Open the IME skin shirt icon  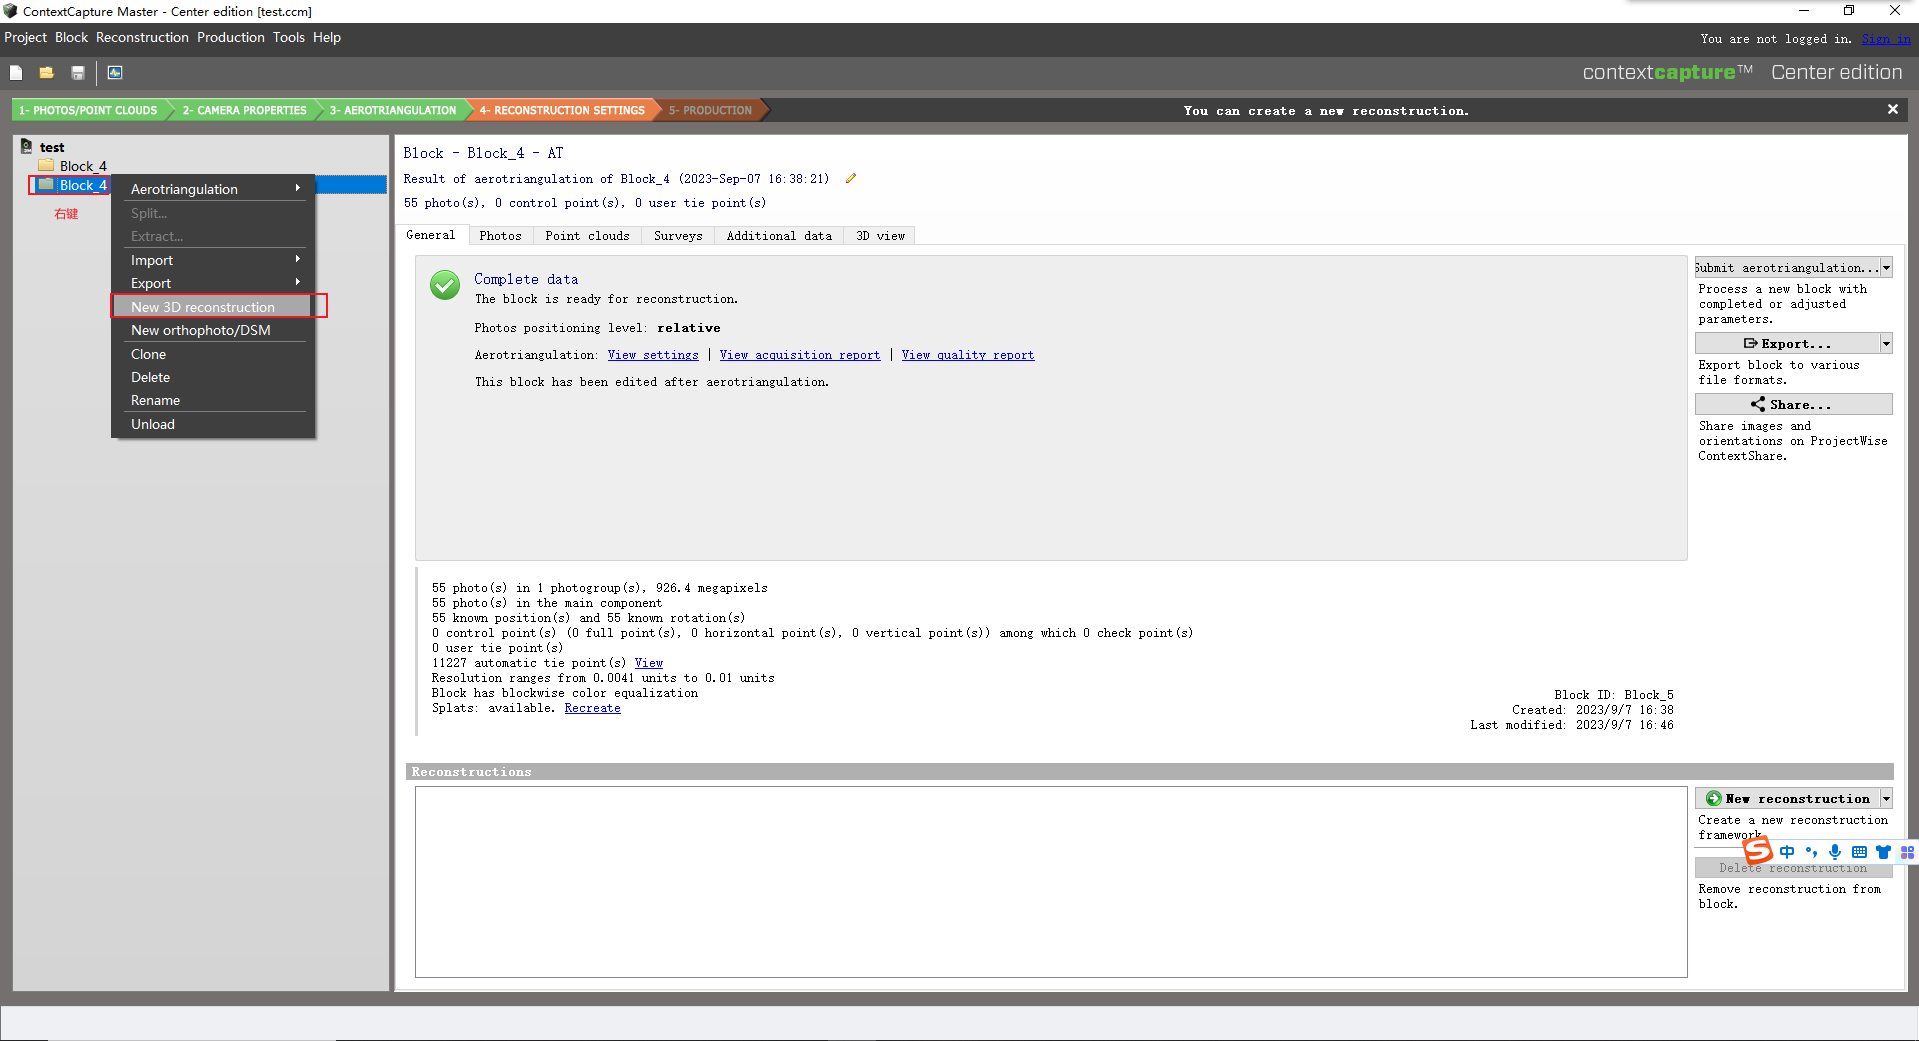(x=1884, y=852)
